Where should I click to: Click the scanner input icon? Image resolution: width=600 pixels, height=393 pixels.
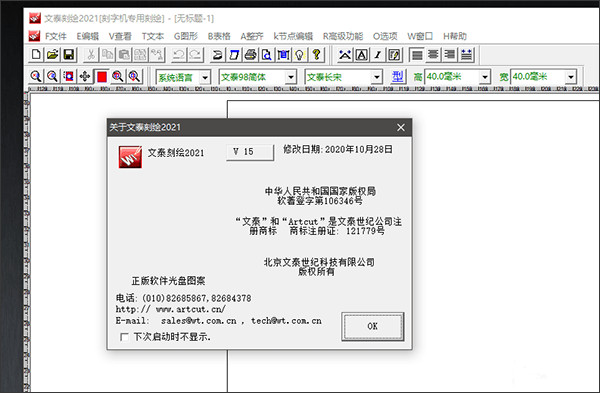click(217, 55)
